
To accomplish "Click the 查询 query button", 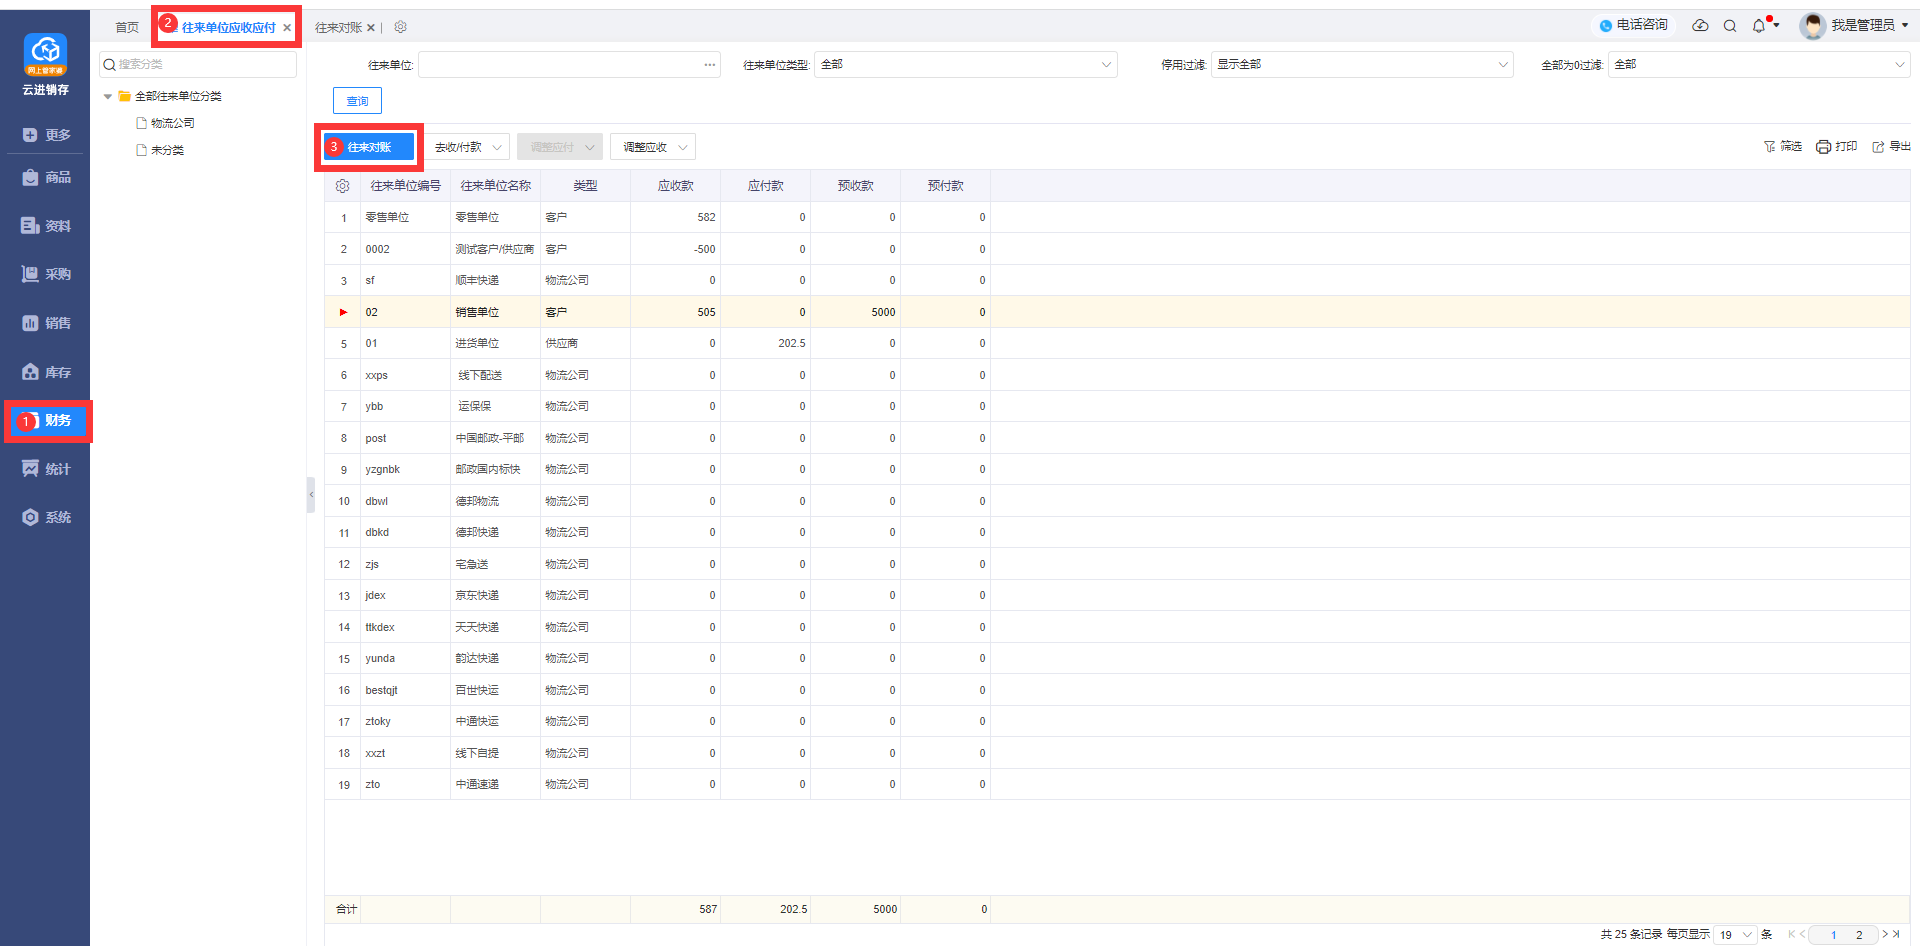I will click(x=357, y=101).
